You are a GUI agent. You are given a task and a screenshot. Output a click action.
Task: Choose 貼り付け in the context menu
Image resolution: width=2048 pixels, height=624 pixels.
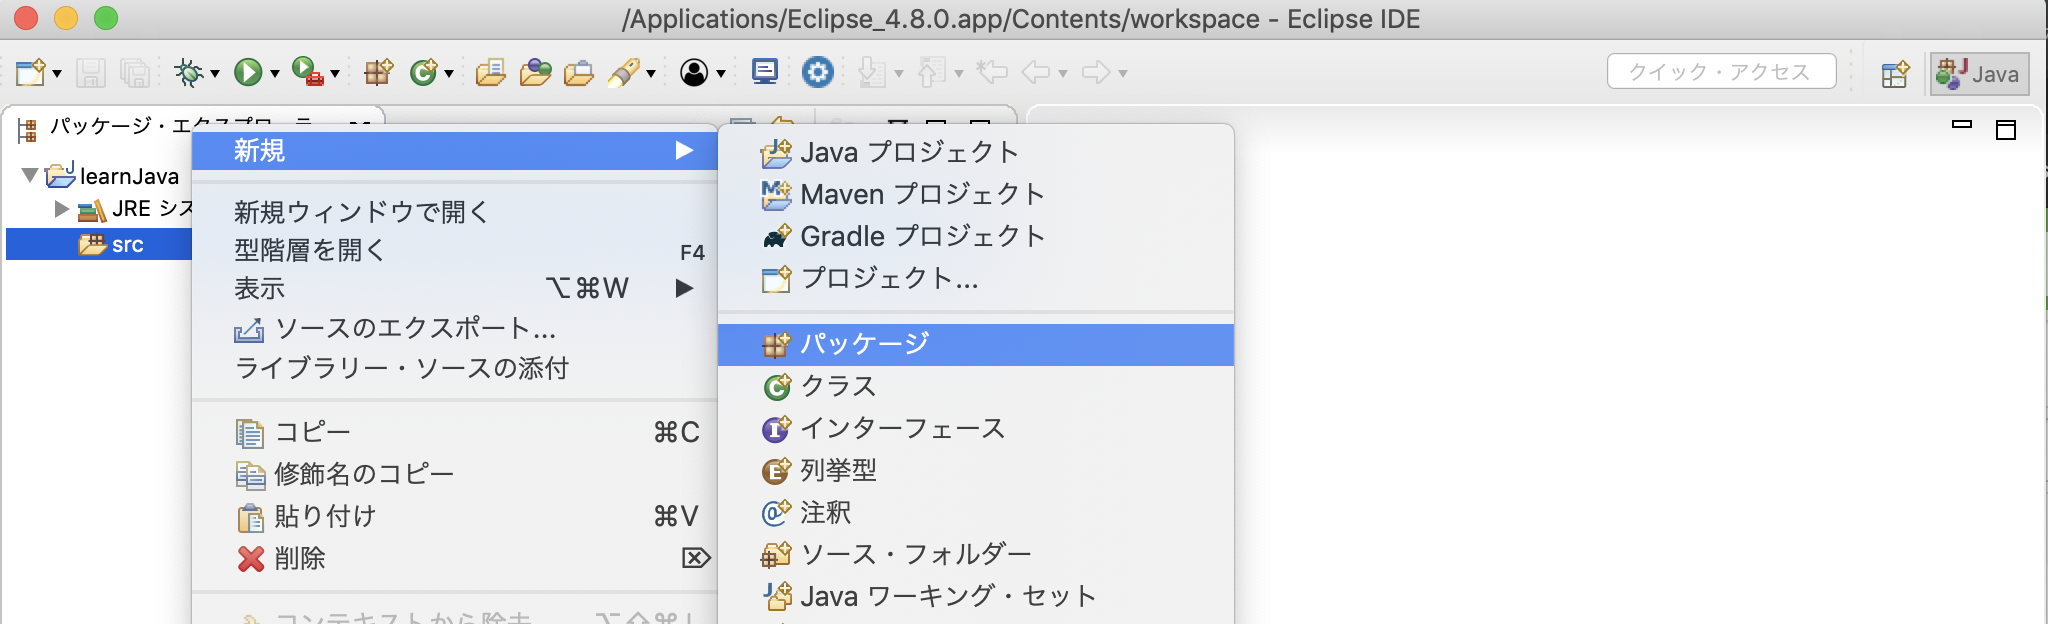455,516
